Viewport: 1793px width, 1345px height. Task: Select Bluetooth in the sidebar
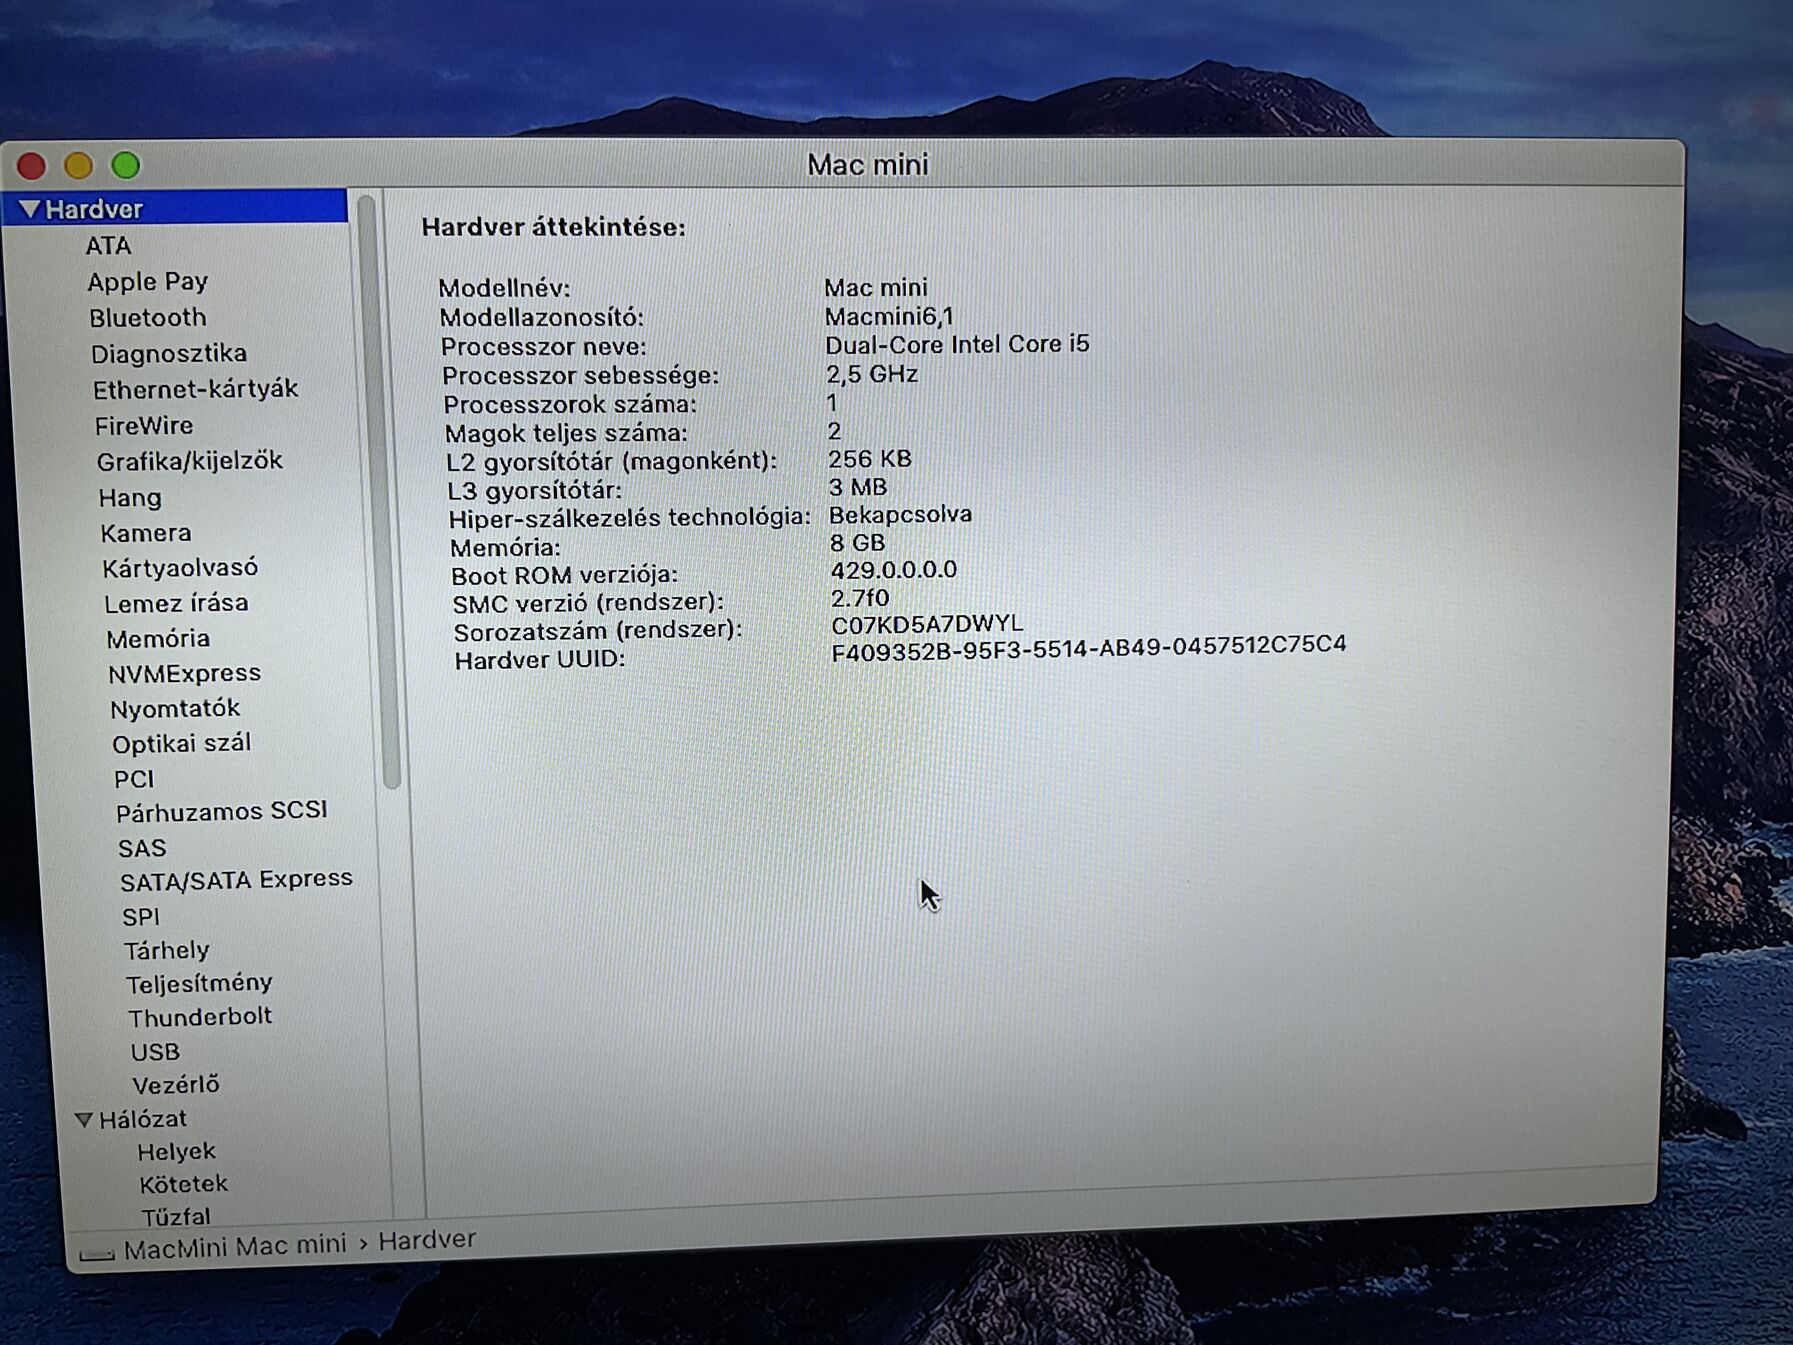click(147, 318)
